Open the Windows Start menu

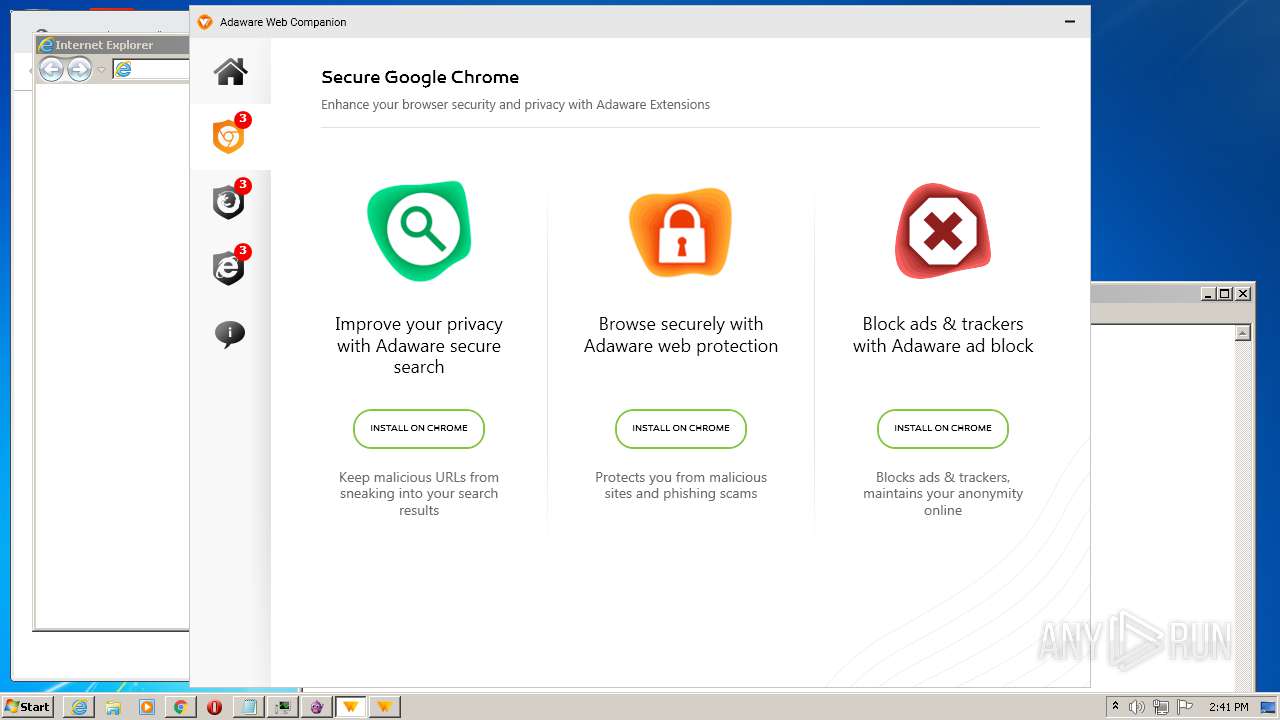(28, 706)
